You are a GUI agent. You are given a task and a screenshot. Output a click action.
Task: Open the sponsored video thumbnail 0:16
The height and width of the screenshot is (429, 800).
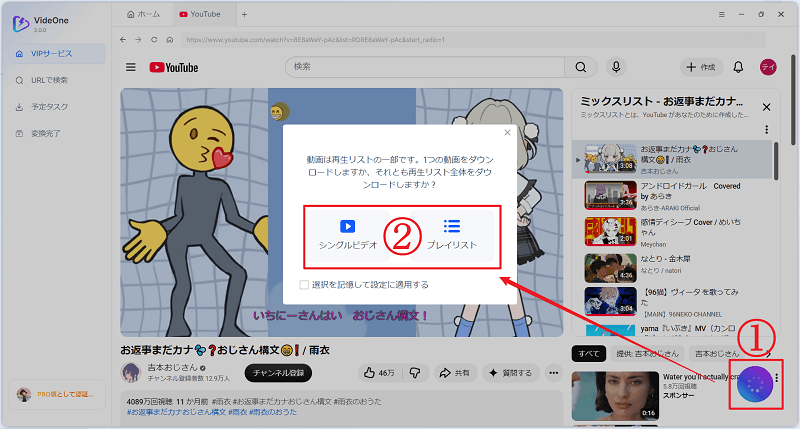tap(615, 396)
